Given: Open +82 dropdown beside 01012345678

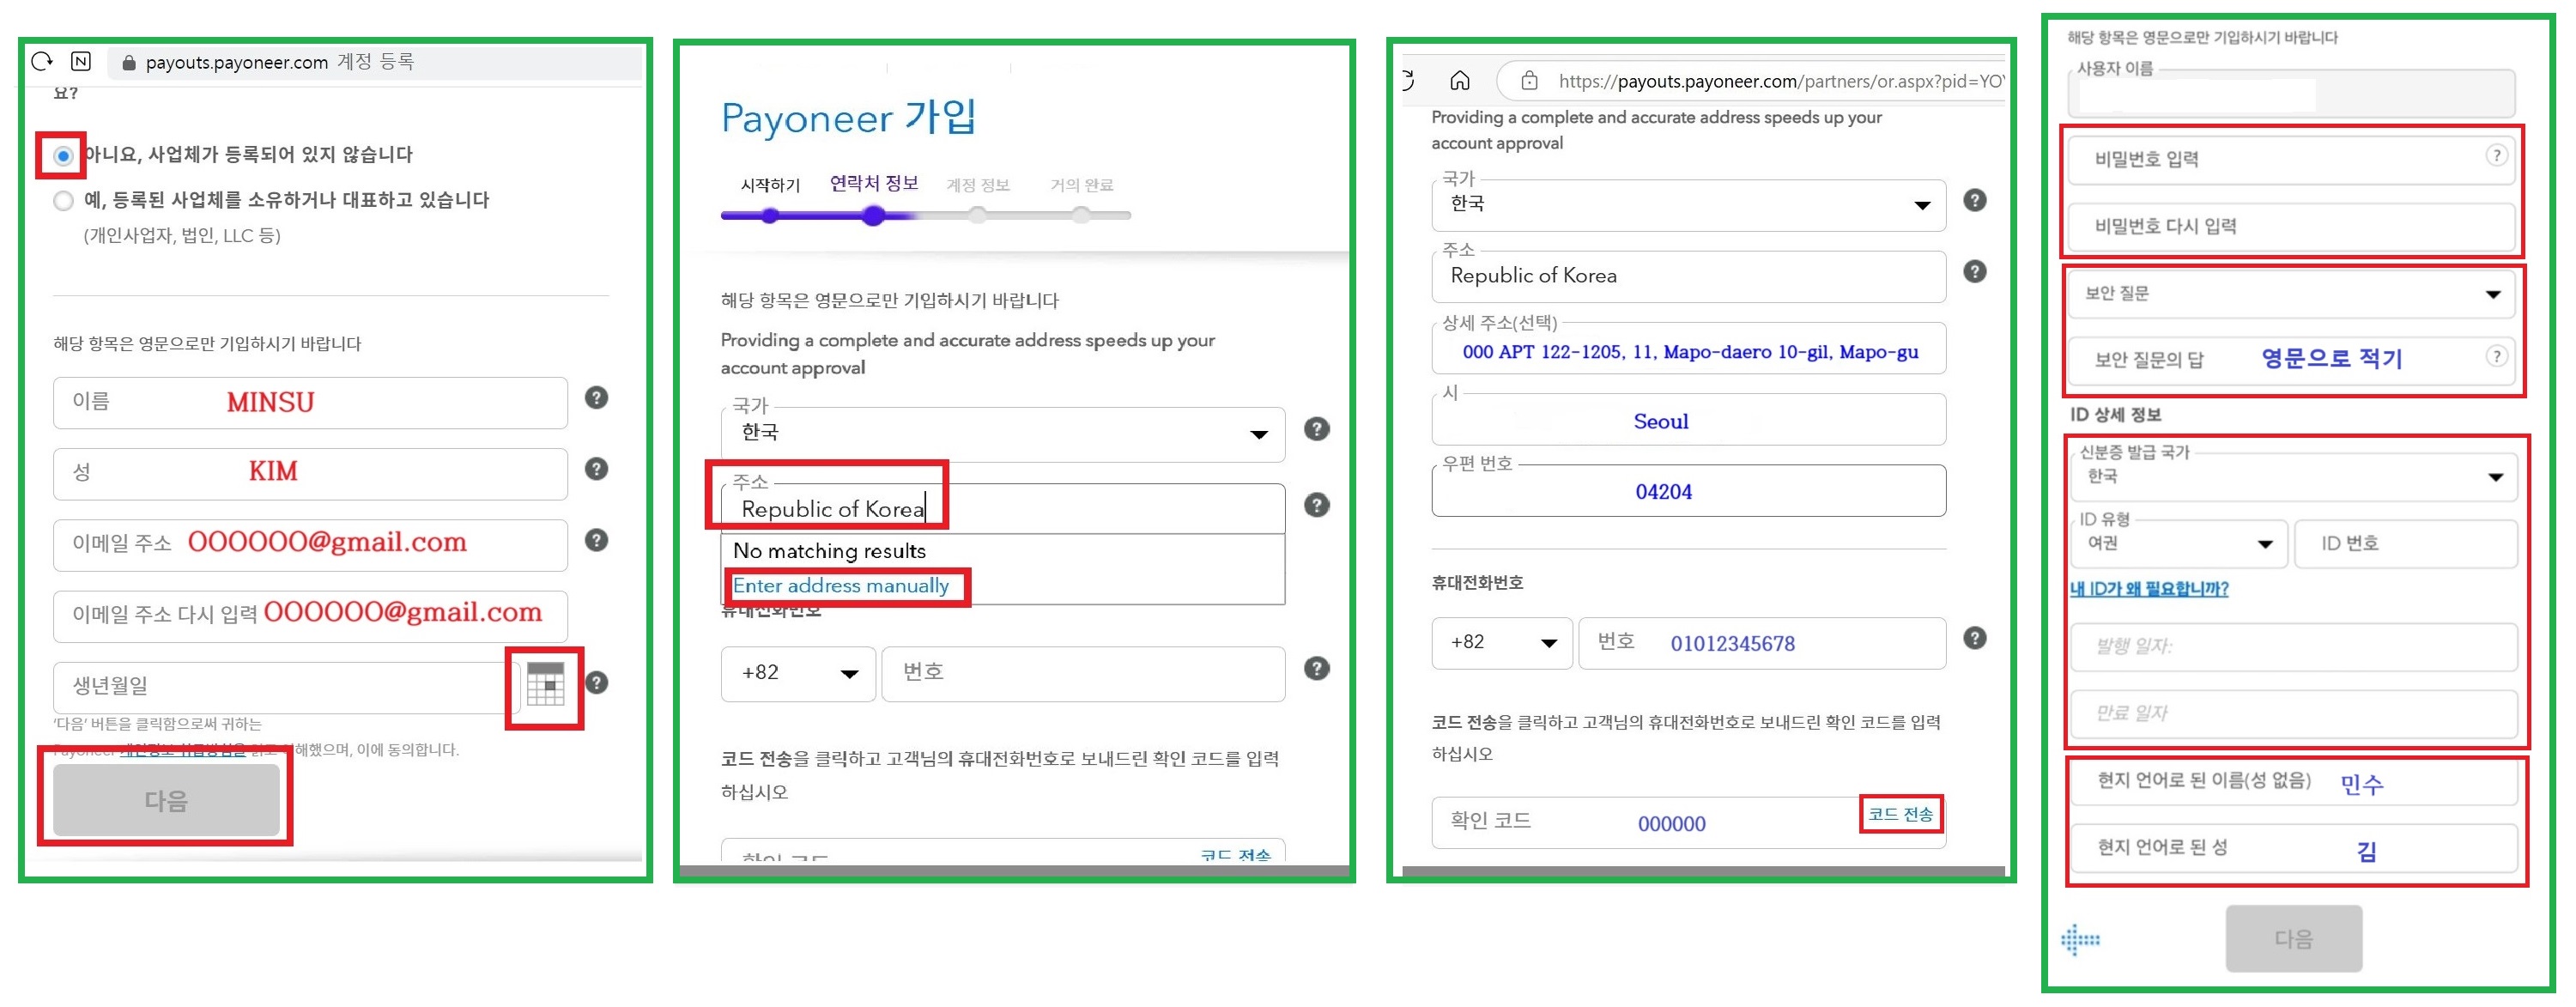Looking at the screenshot, I should coord(1502,643).
